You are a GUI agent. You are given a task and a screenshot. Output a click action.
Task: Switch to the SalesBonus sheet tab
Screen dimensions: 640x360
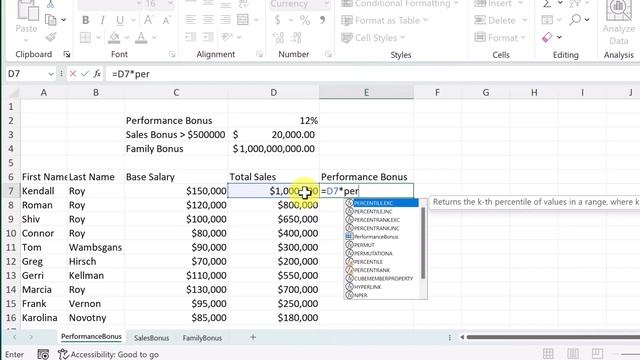coord(151,338)
